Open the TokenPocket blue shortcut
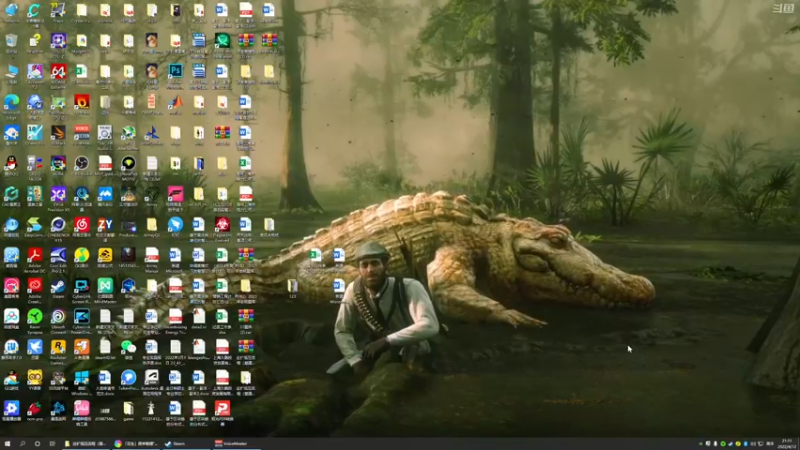Screen dimensions: 800x450 (x=129, y=381)
